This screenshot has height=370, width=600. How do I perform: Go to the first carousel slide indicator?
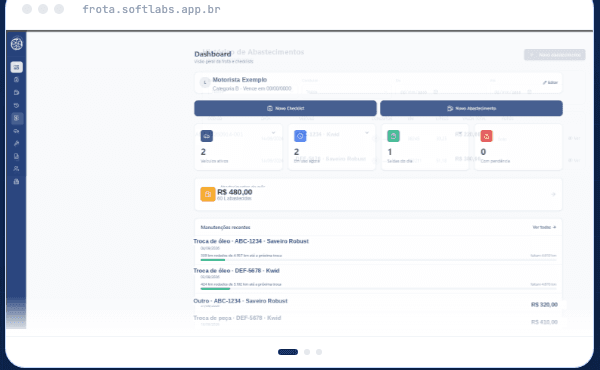(x=288, y=352)
